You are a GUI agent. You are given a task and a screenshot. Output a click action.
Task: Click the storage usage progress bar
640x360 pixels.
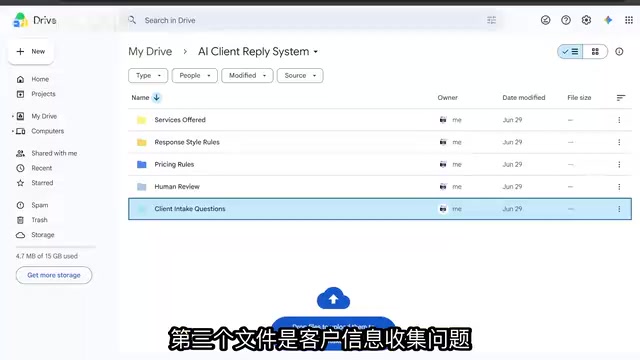coord(56,247)
